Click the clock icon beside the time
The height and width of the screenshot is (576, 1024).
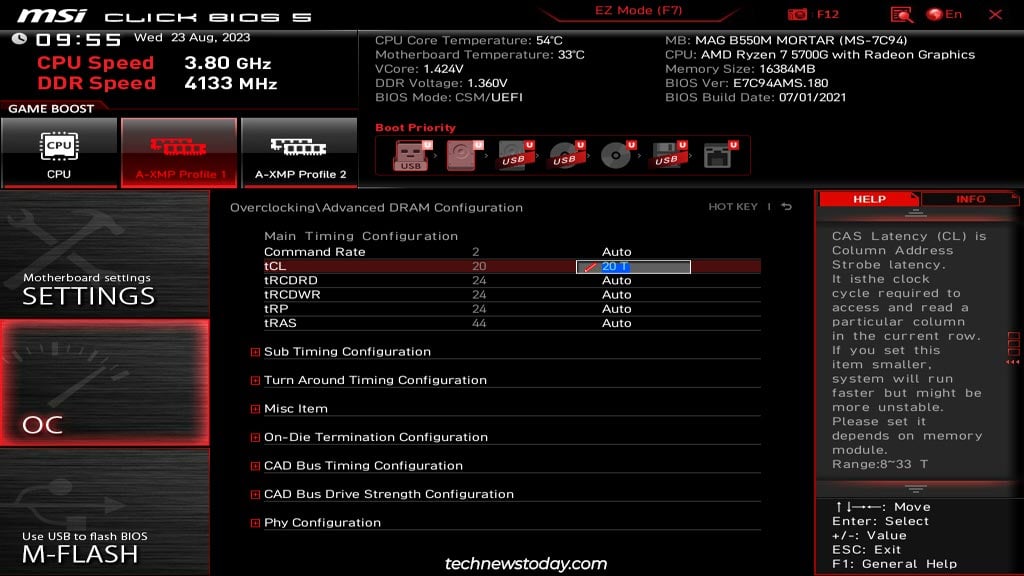coord(20,39)
